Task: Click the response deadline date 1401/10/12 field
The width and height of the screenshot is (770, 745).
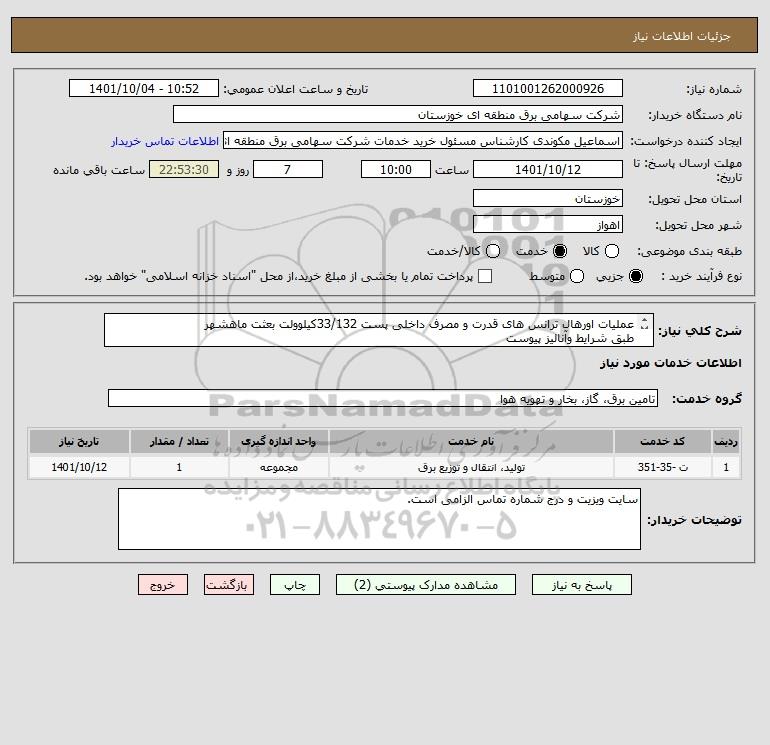Action: click(548, 169)
